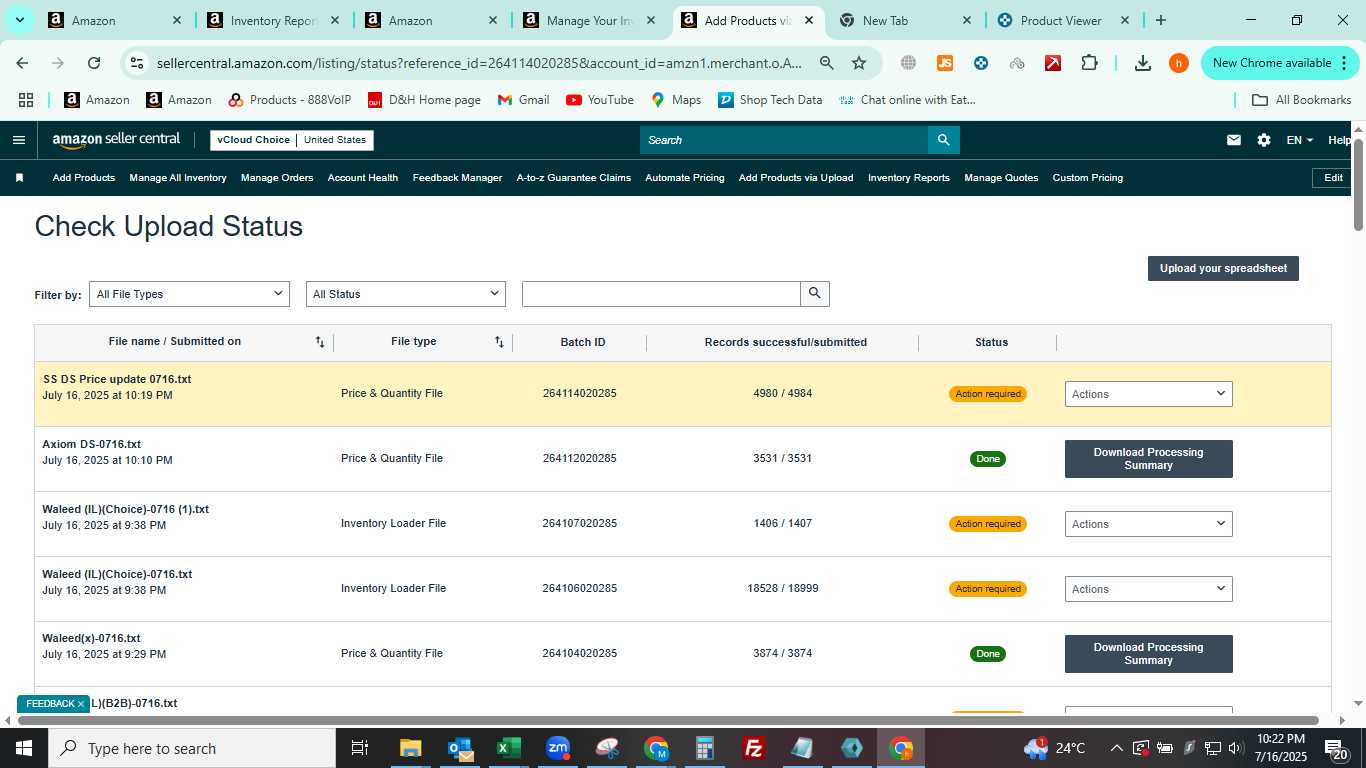Open the All File Types filter dropdown
This screenshot has height=768, width=1366.
189,294
